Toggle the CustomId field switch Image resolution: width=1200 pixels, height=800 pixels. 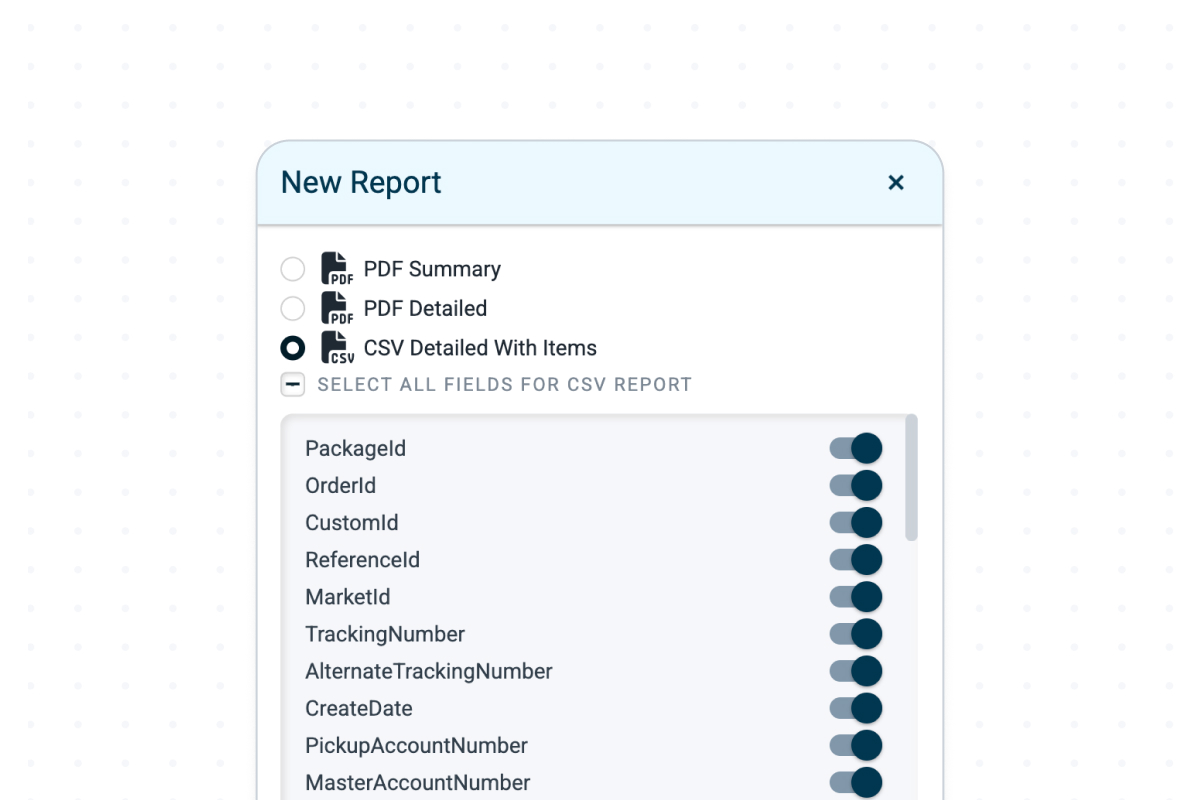tap(856, 522)
